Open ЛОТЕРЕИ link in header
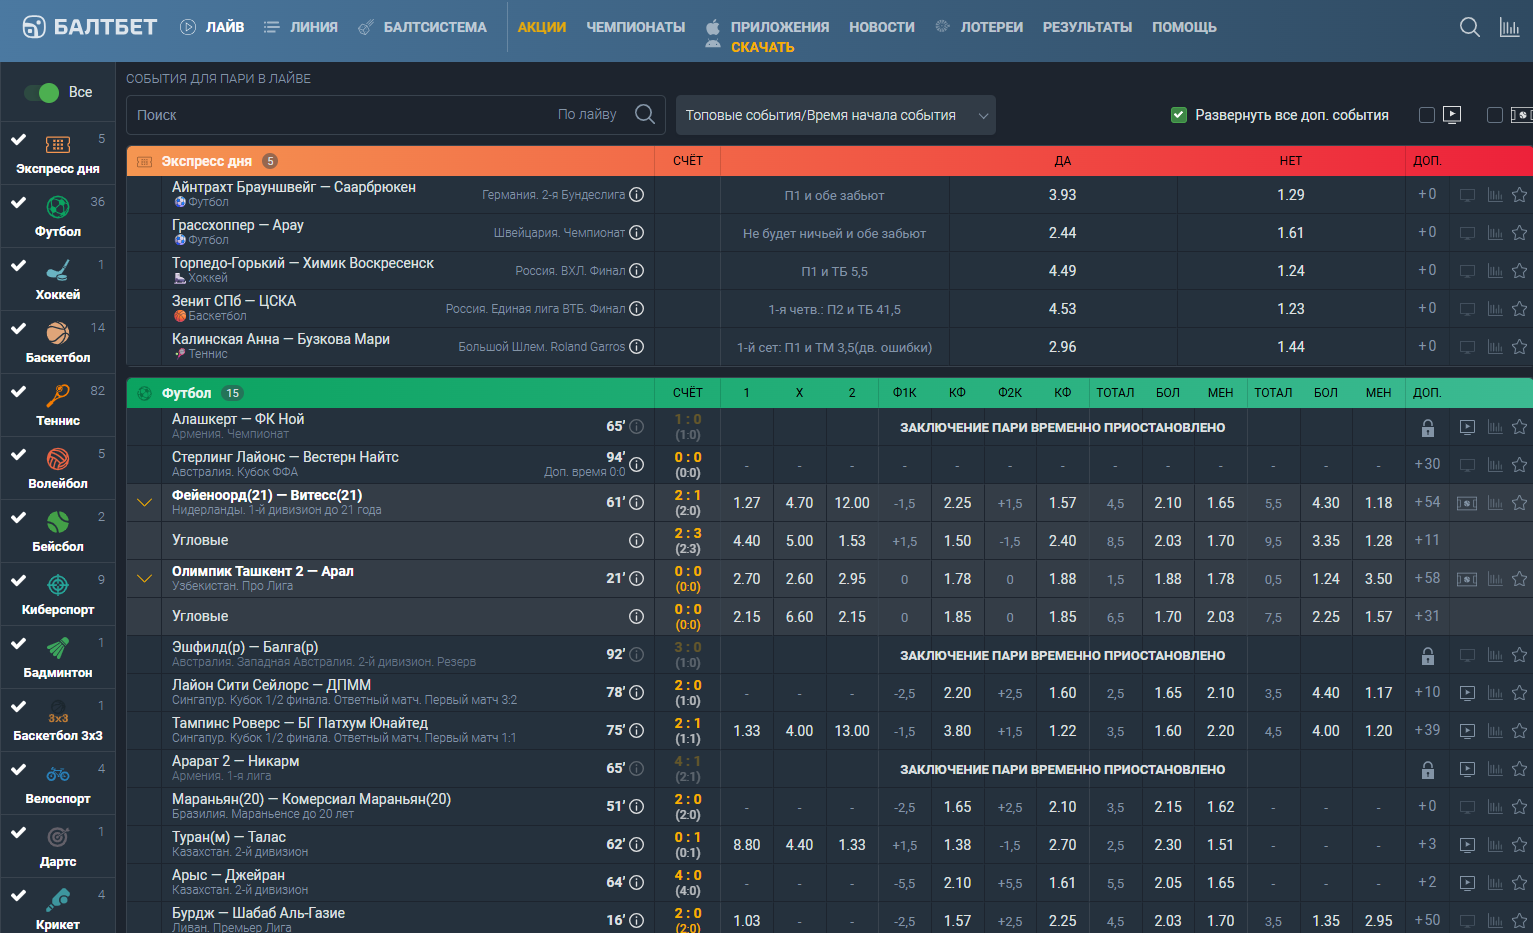The width and height of the screenshot is (1533, 933). point(979,27)
